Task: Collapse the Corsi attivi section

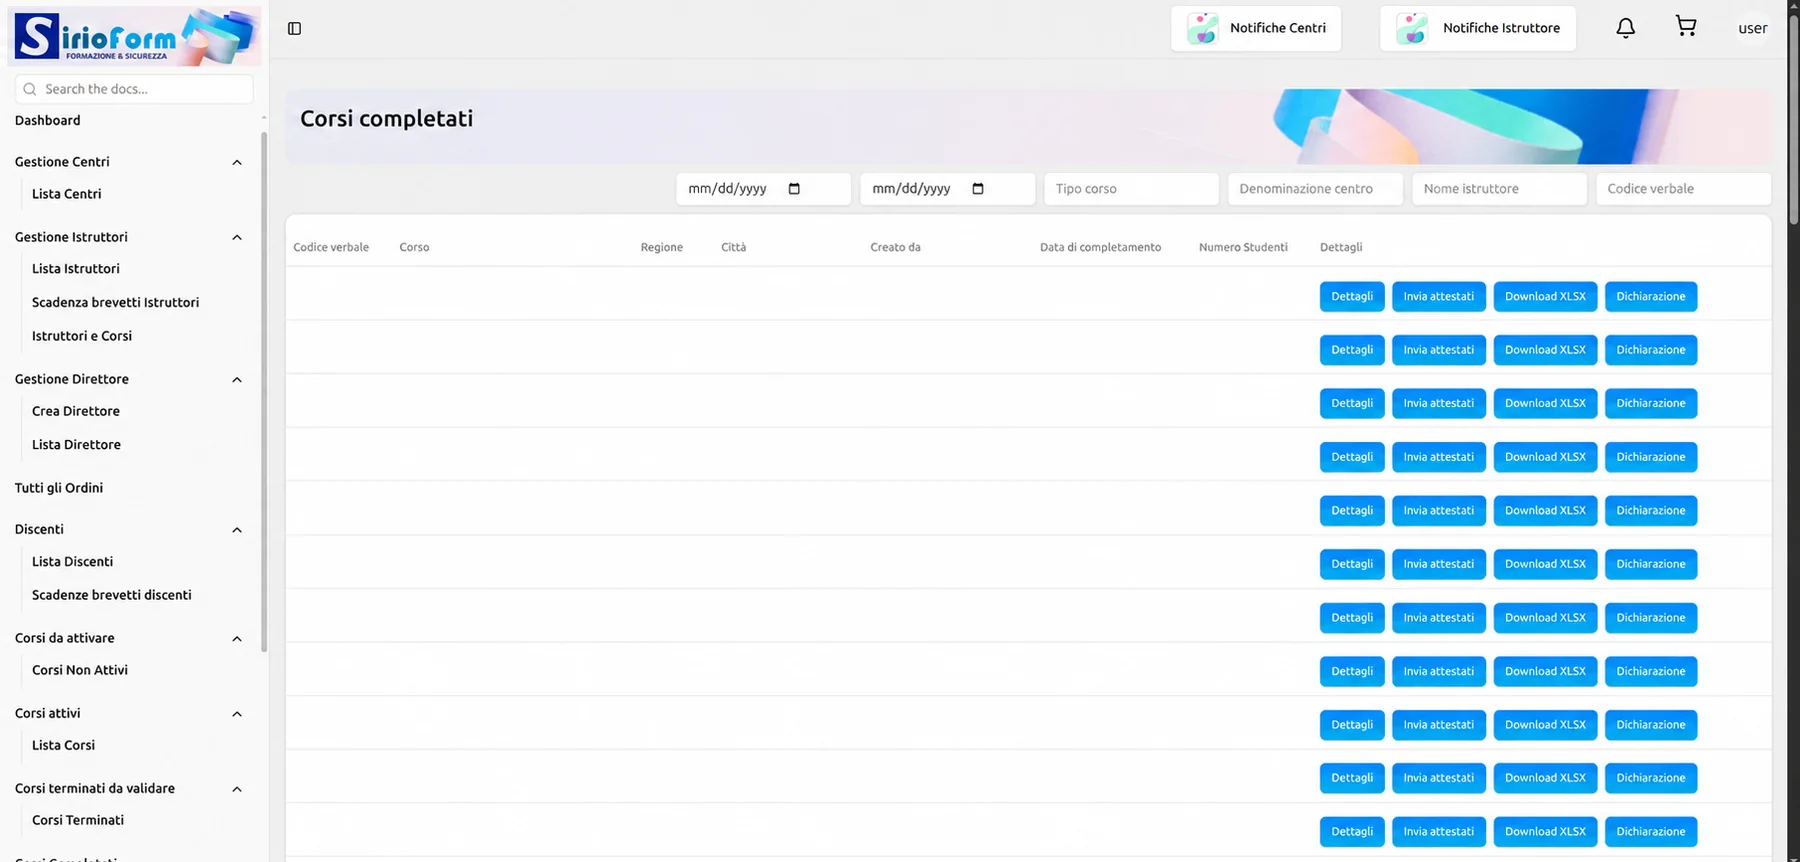Action: pyautogui.click(x=237, y=714)
